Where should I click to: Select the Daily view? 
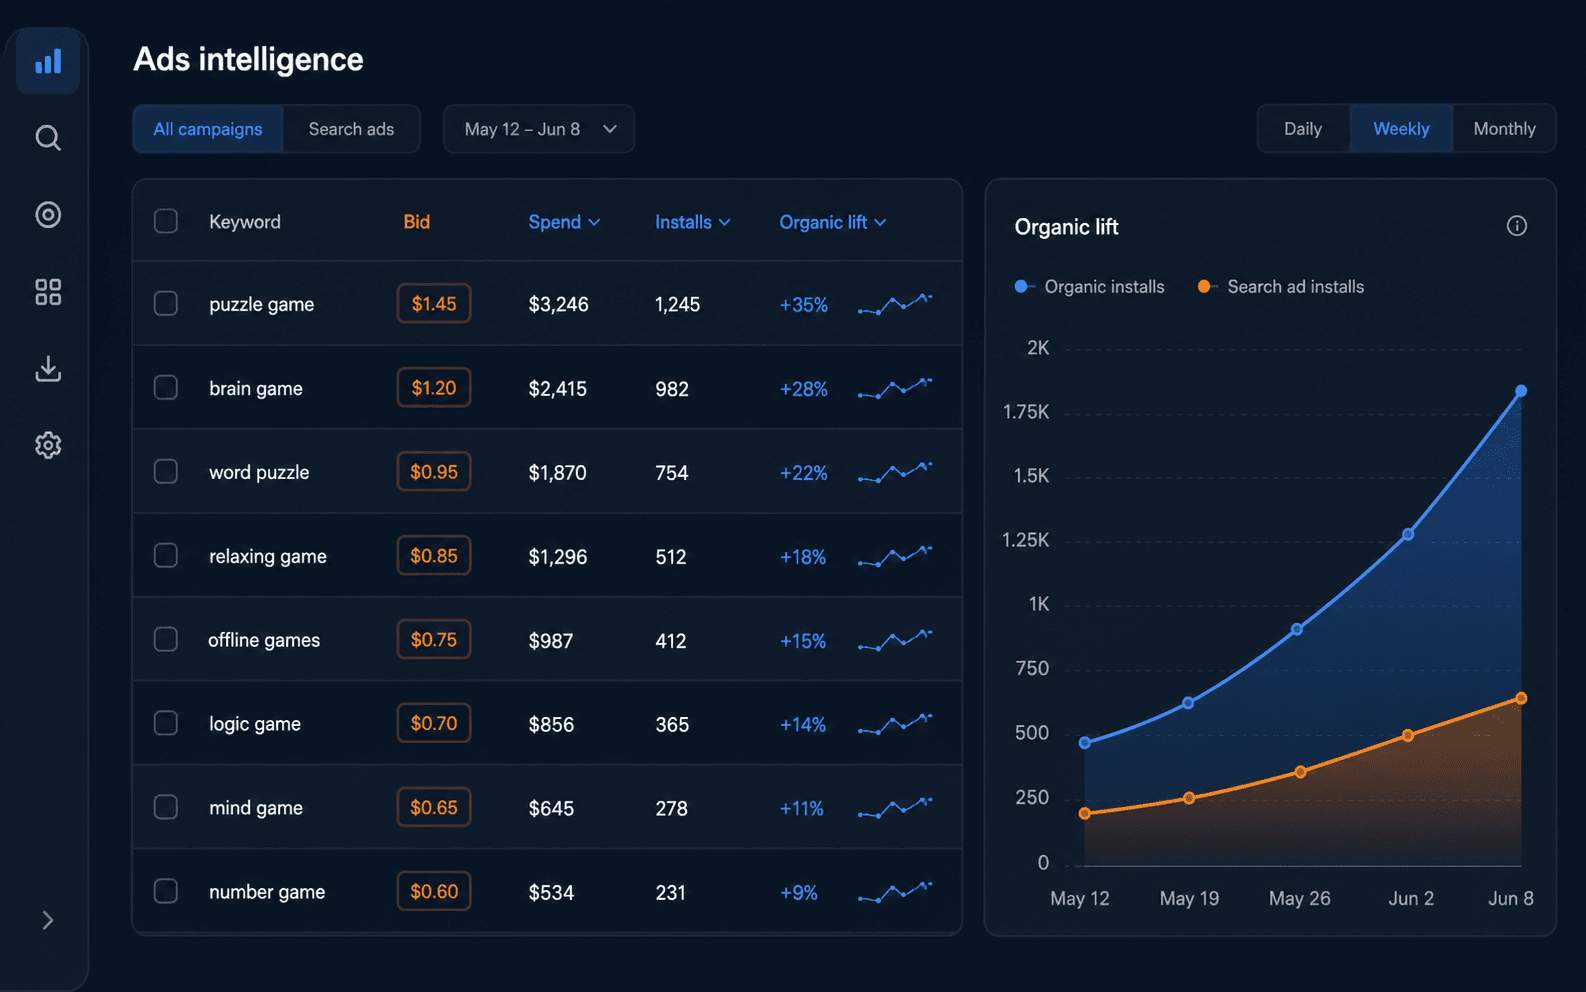[1303, 129]
